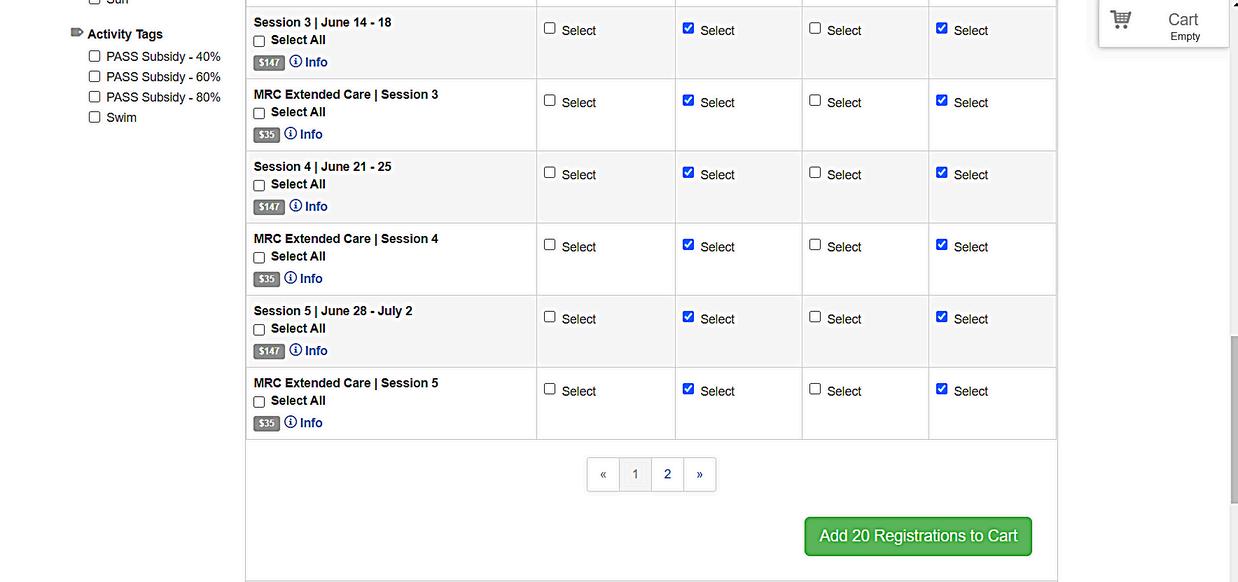Click the $35 price badge for Extended Care Session 5
The image size is (1238, 582).
[266, 423]
